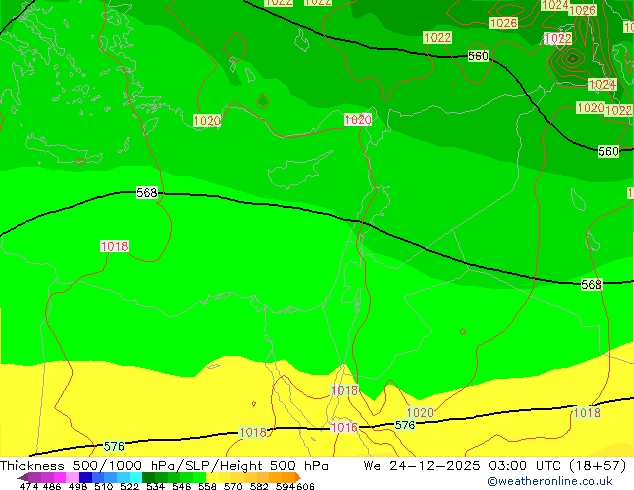The image size is (634, 490).
Task: Select the dark blue legend color swatch
Action: (x=85, y=477)
